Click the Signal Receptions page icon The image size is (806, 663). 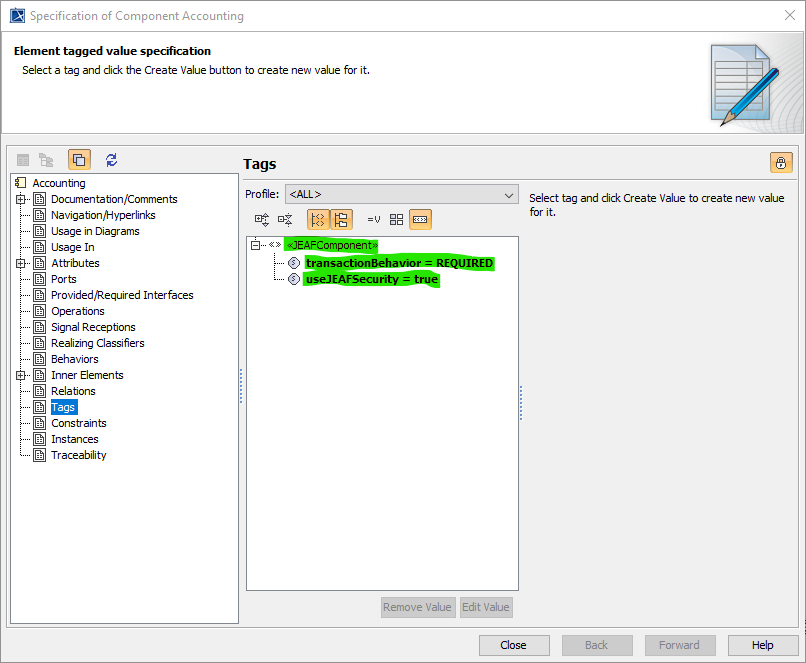click(40, 327)
